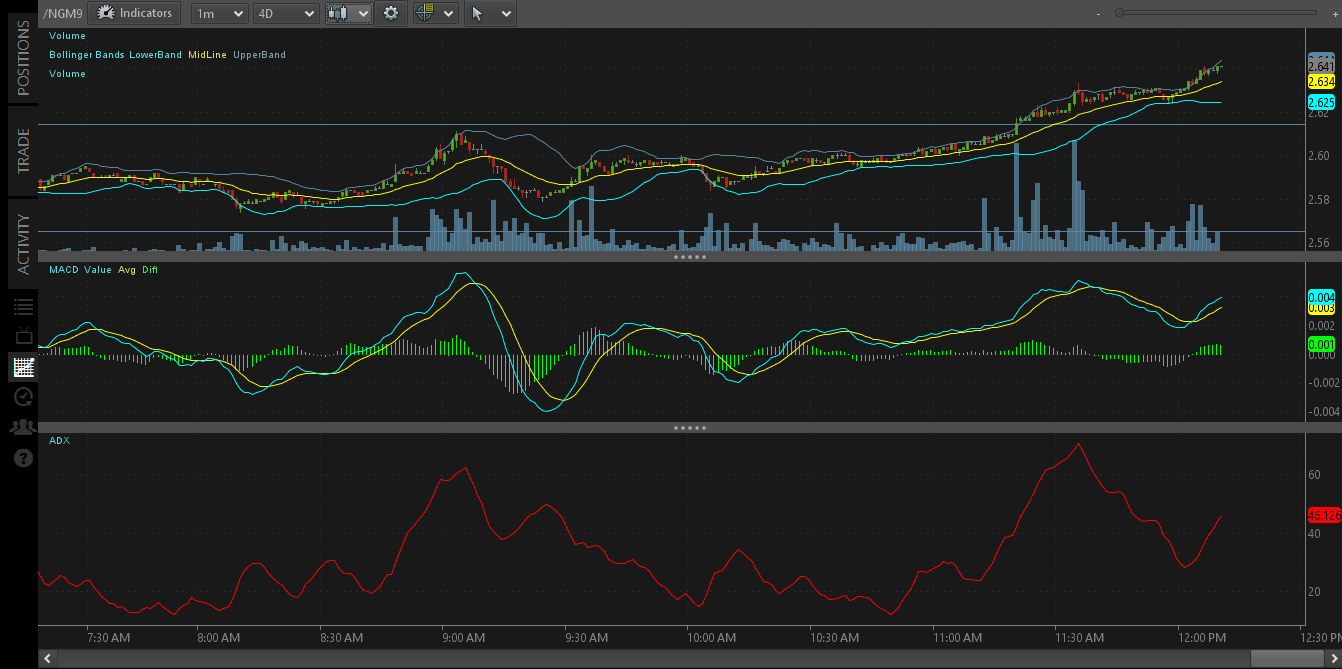This screenshot has width=1342, height=669.
Task: Open chart settings gear icon
Action: coord(391,13)
